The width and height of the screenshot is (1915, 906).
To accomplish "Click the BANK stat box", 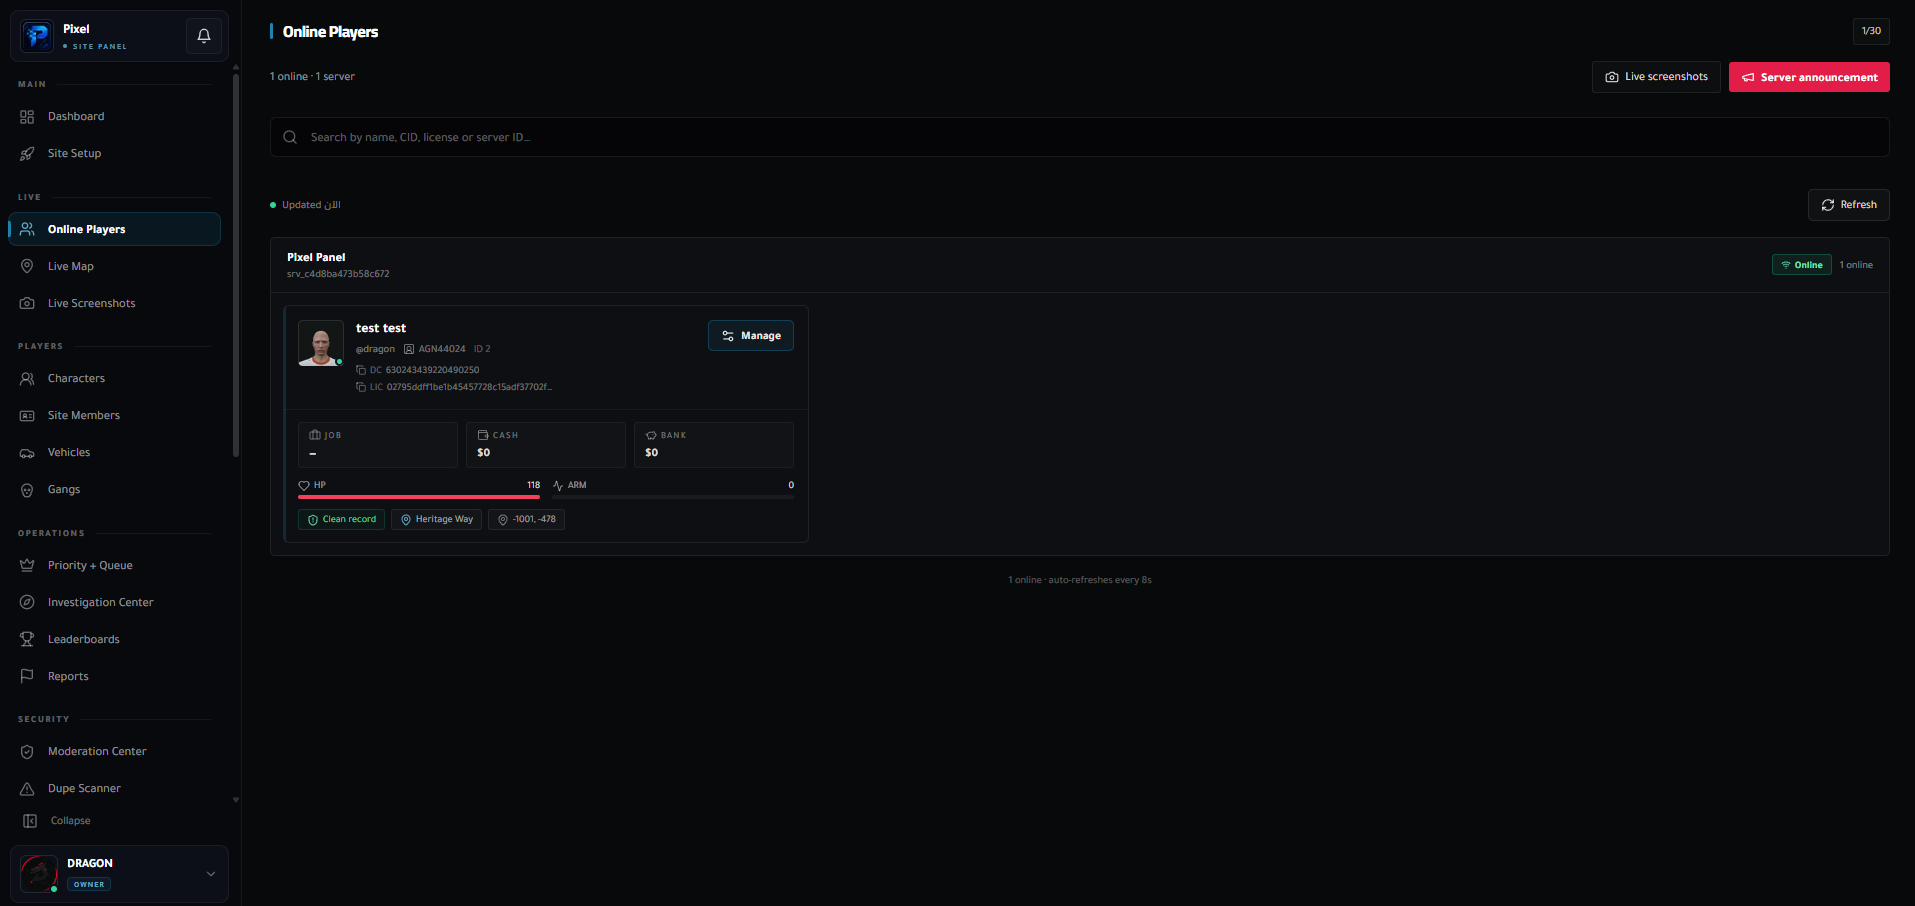I will (x=714, y=445).
